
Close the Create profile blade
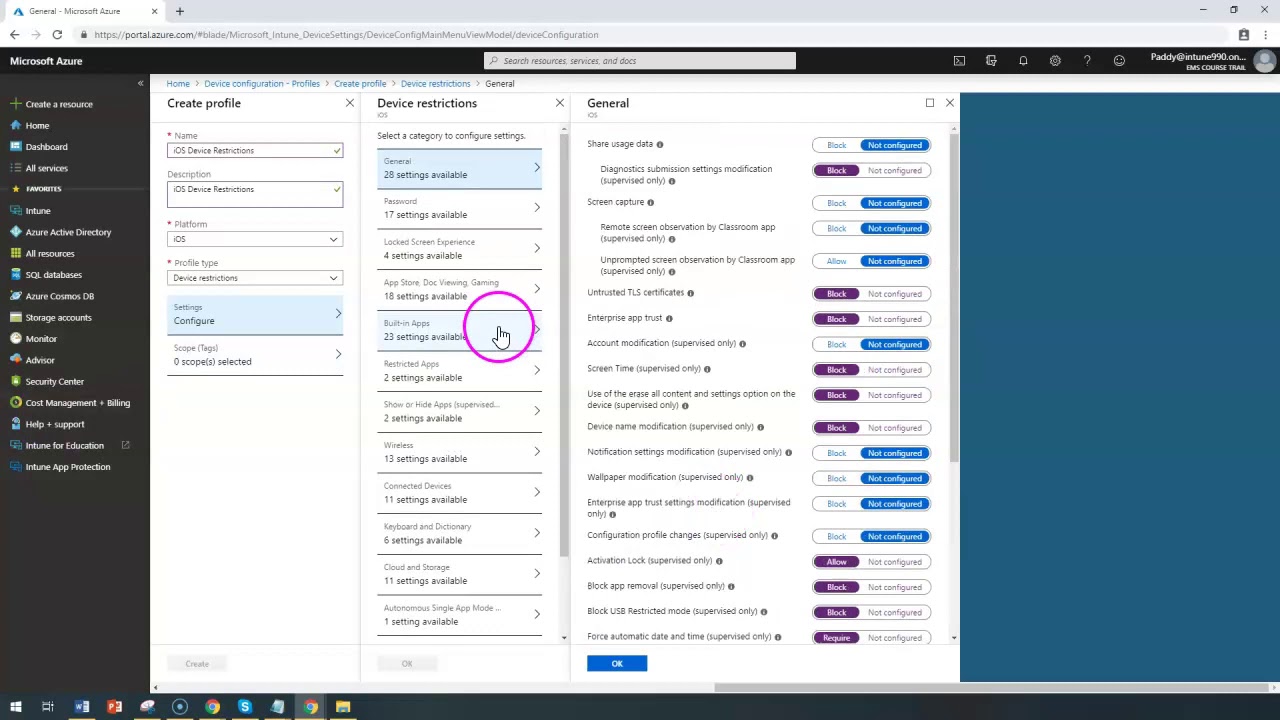[350, 103]
